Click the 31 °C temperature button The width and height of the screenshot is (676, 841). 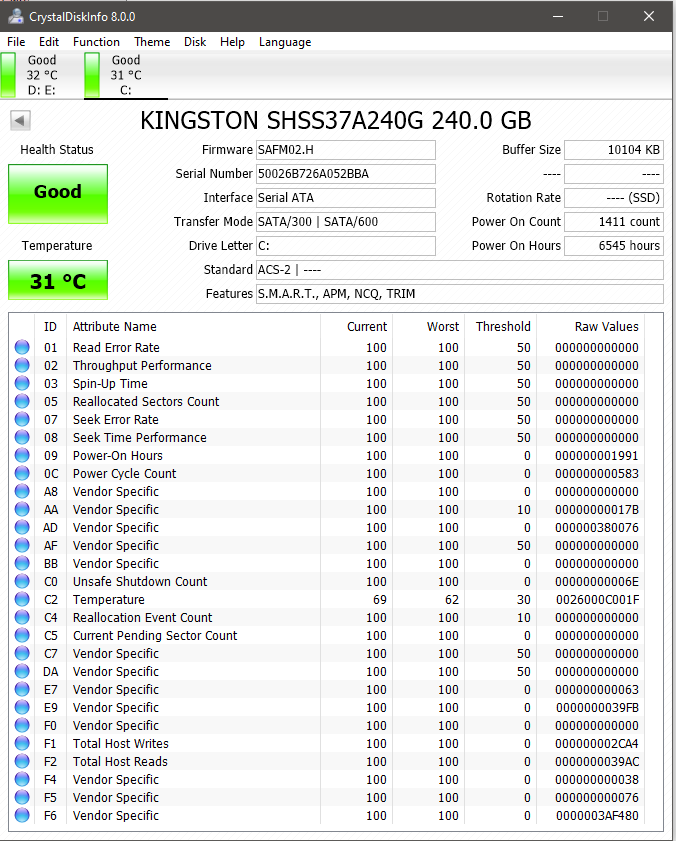coord(58,280)
